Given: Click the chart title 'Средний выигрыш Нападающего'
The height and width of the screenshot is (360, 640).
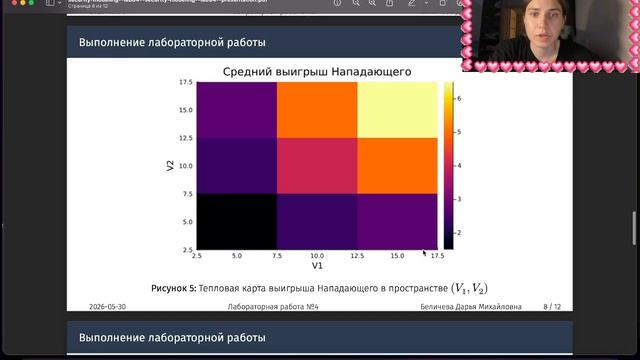Looking at the screenshot, I should tap(317, 72).
